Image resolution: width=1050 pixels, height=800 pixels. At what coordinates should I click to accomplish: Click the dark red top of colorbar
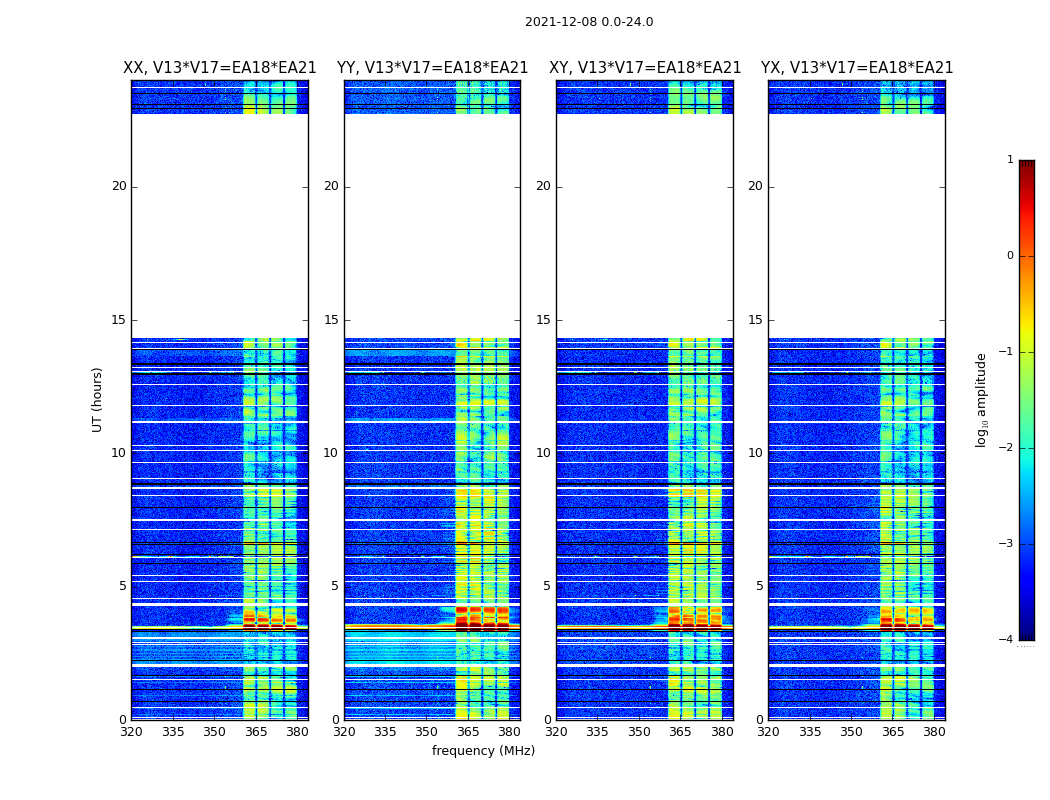tap(1026, 166)
